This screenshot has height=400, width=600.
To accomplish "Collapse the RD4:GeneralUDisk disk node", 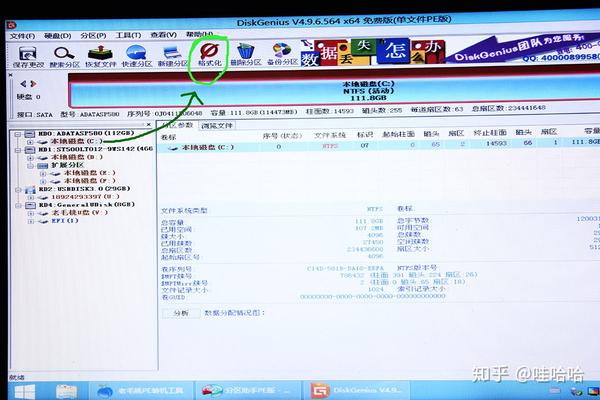I will click(18, 206).
